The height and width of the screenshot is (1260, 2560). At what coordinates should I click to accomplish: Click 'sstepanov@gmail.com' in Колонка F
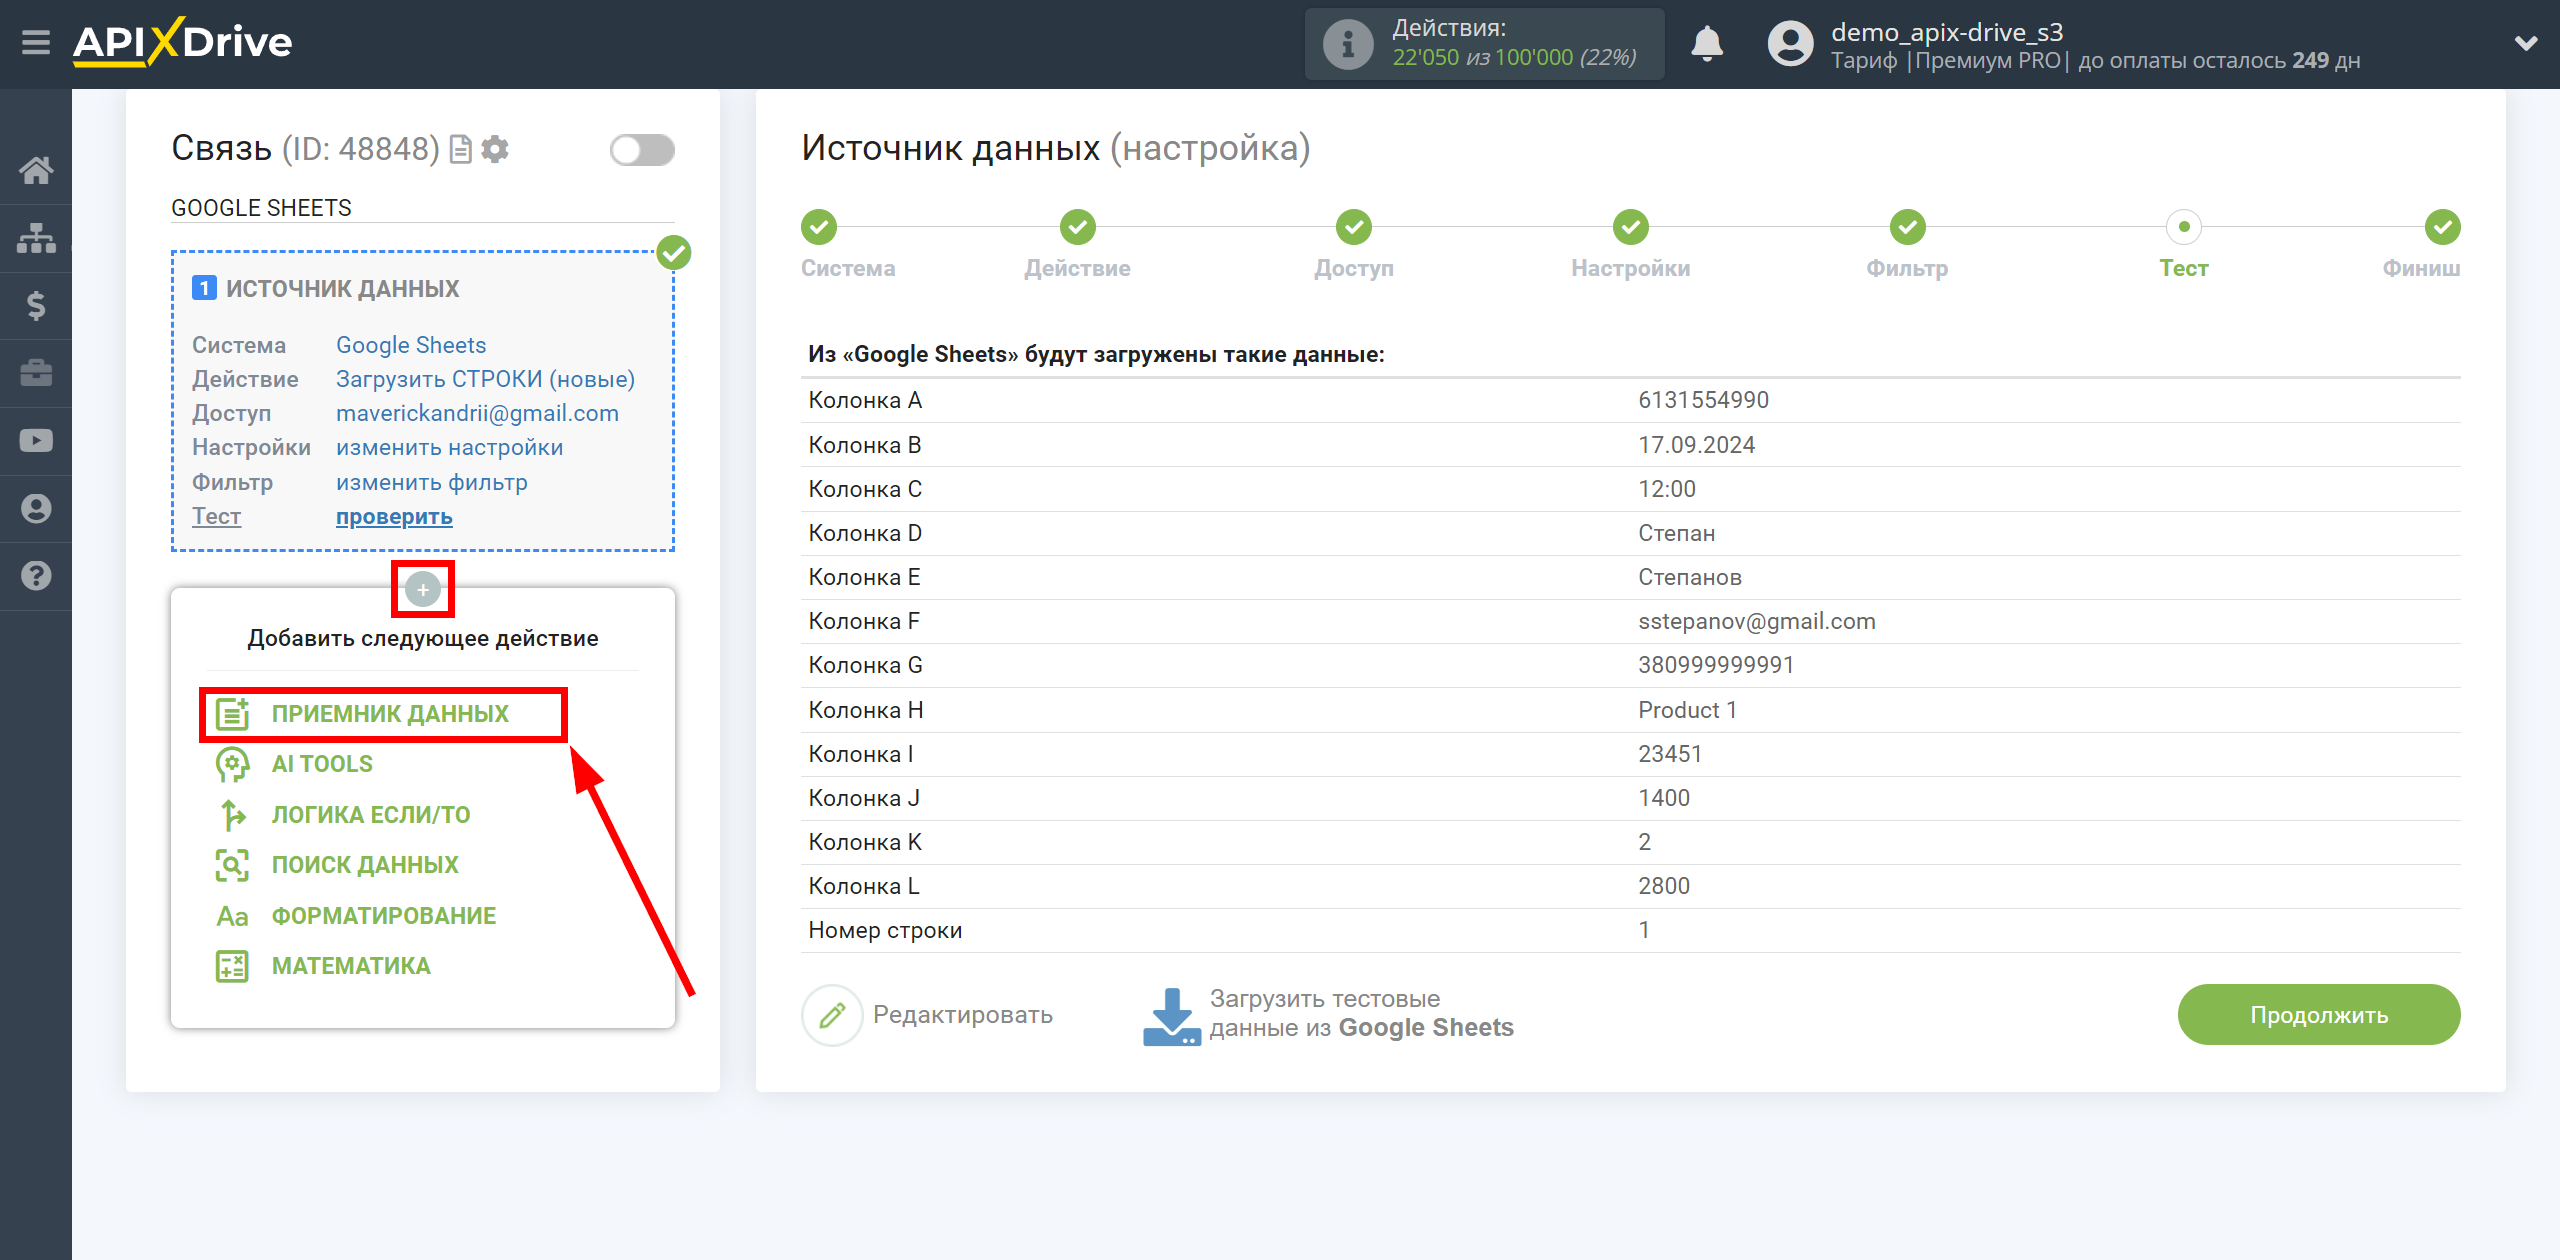pos(1757,621)
